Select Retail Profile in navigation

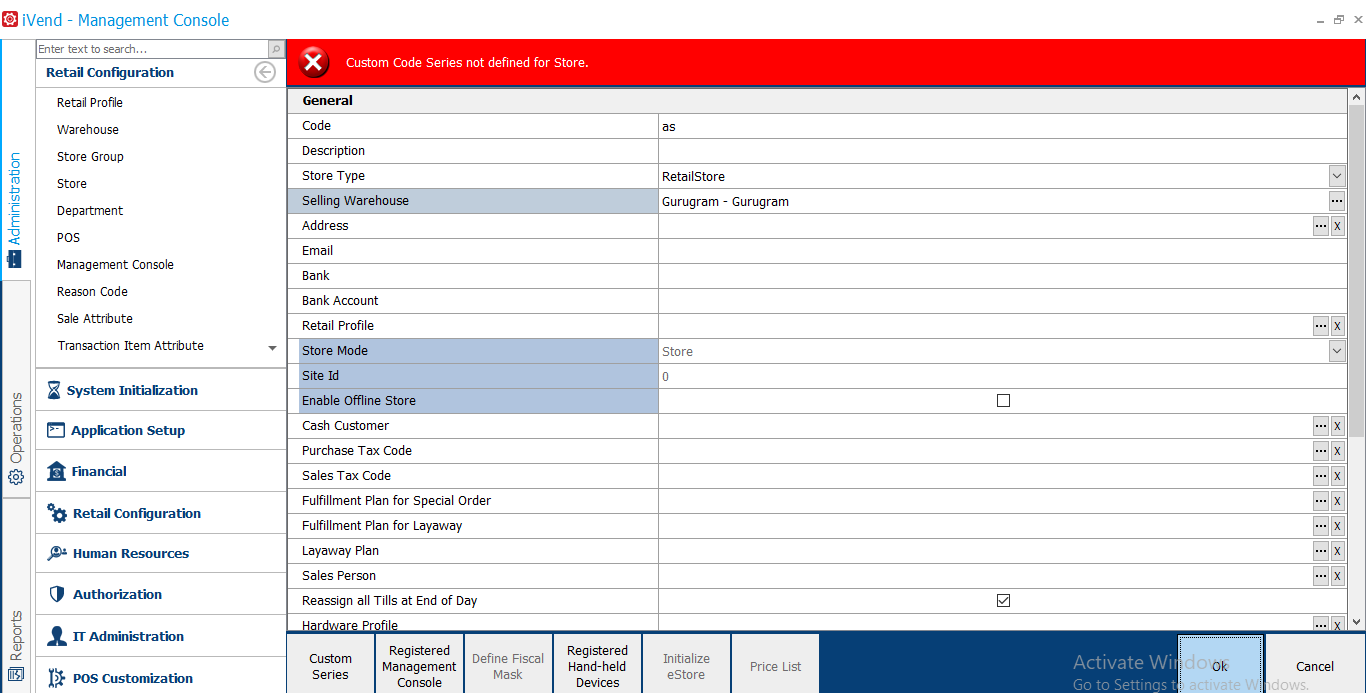[x=90, y=103]
